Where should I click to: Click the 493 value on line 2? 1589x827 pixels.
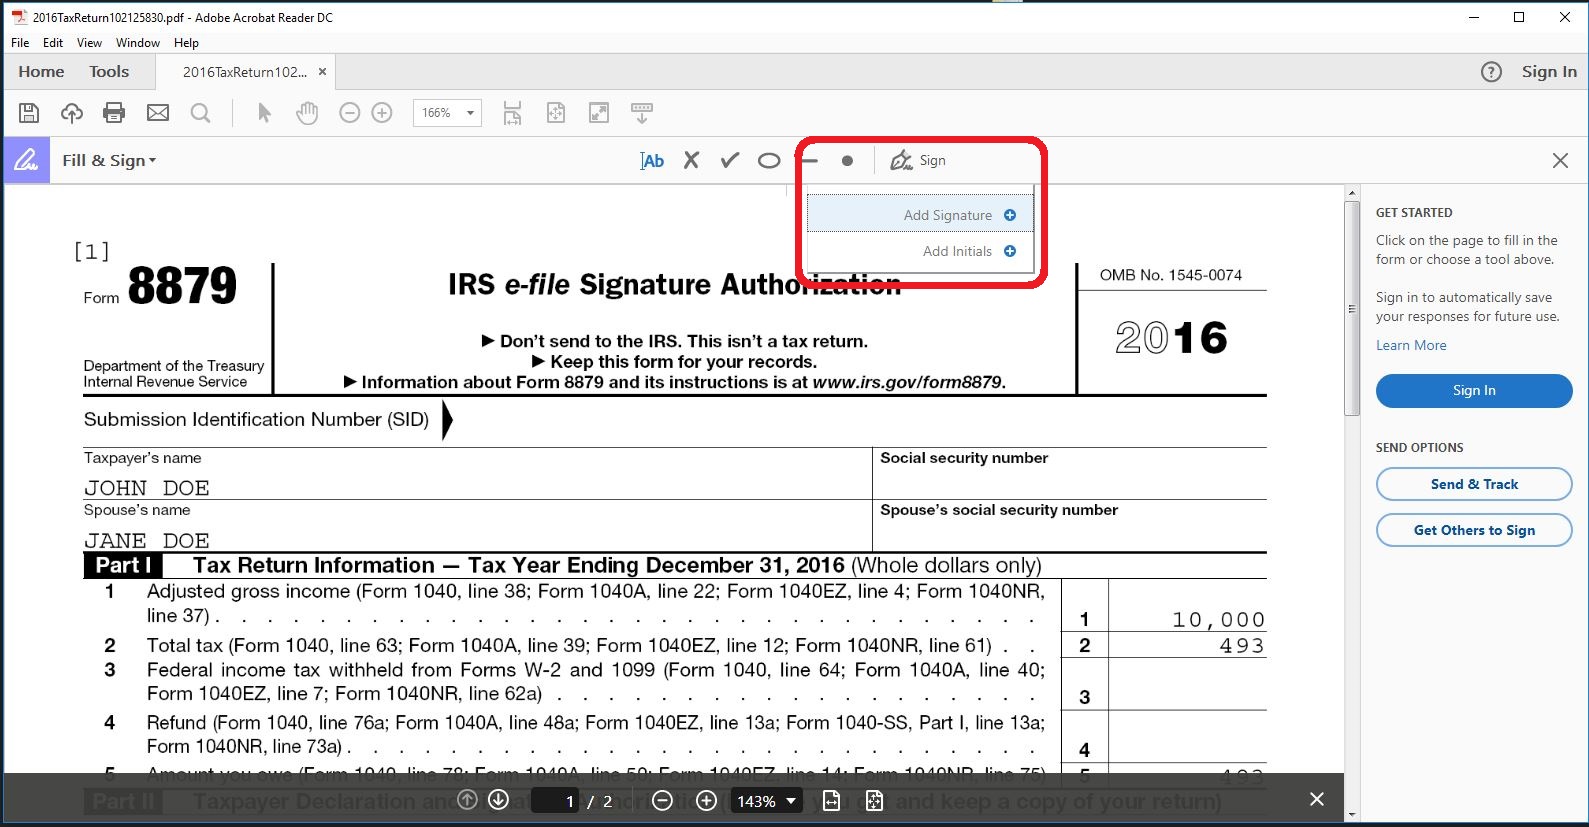(1242, 646)
